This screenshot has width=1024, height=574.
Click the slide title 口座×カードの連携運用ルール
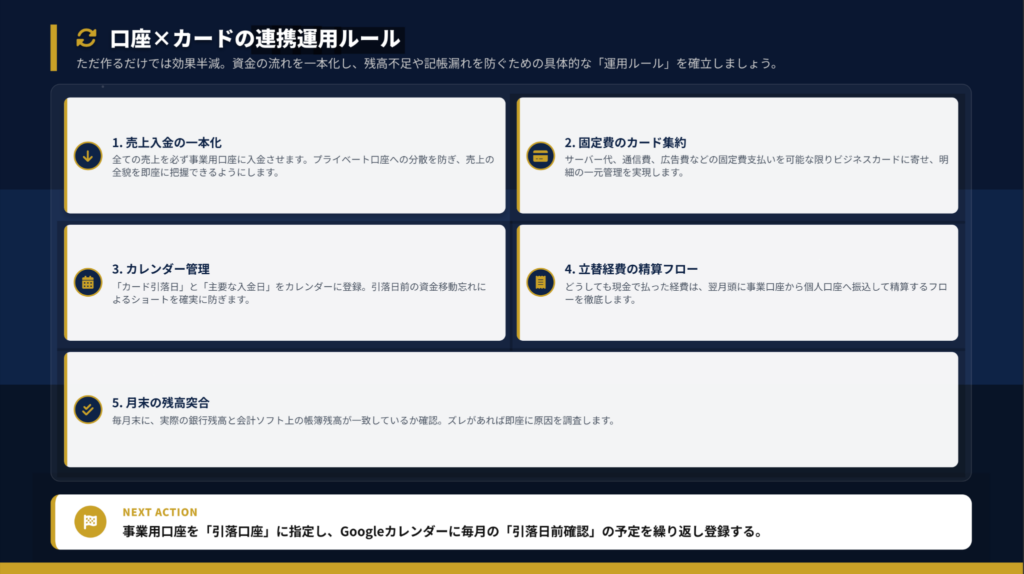(x=255, y=38)
